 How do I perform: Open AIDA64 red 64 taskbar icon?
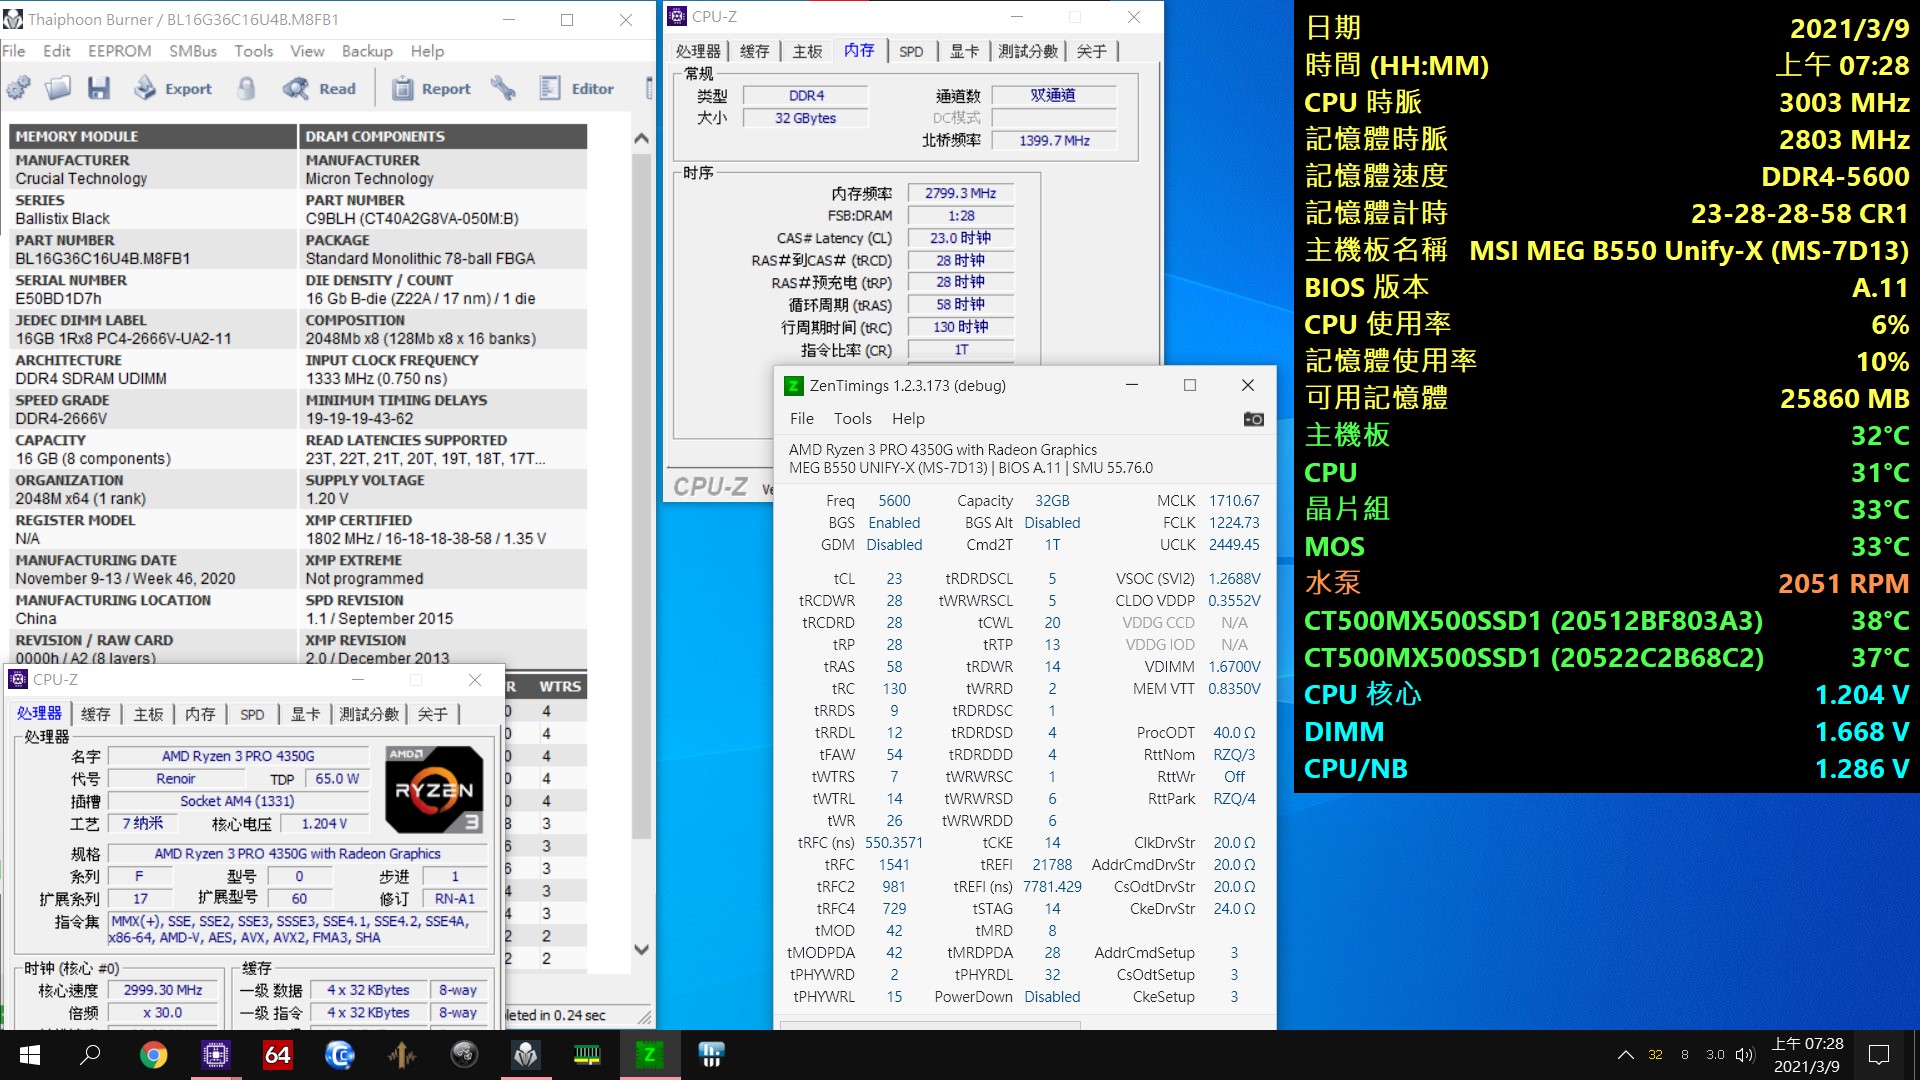pyautogui.click(x=277, y=1055)
